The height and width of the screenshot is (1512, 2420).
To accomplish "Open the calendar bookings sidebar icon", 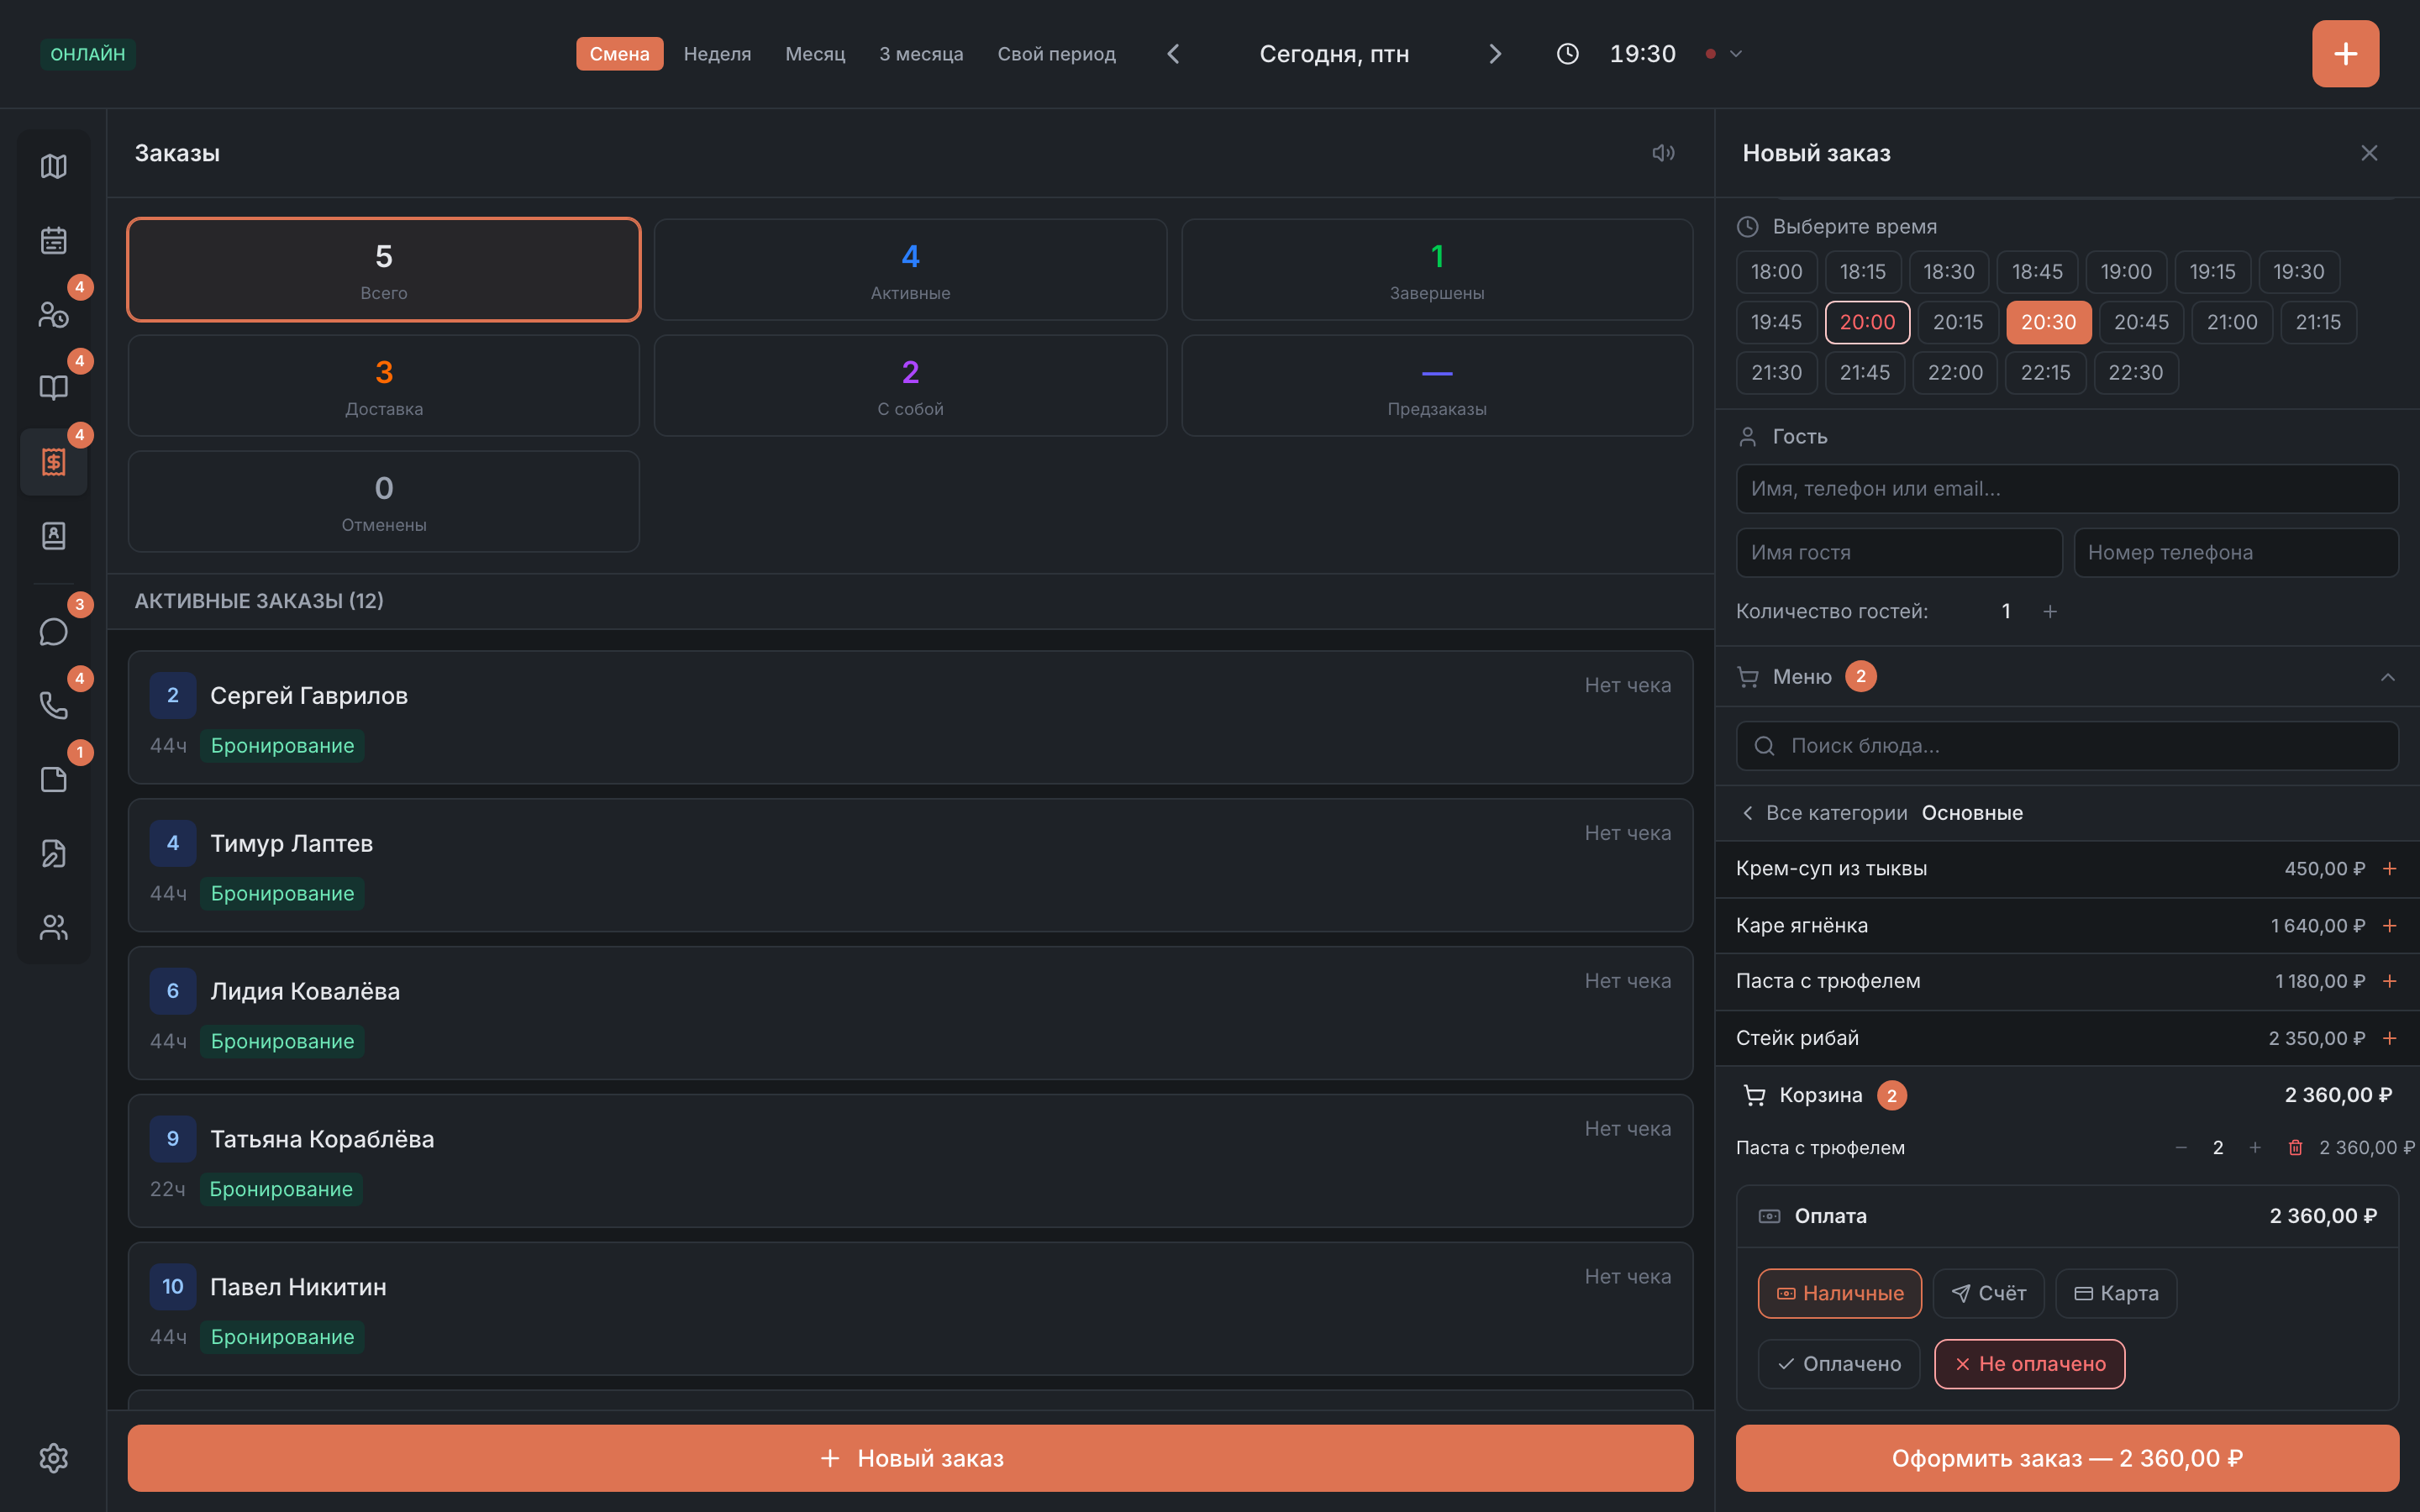I will pyautogui.click(x=53, y=240).
